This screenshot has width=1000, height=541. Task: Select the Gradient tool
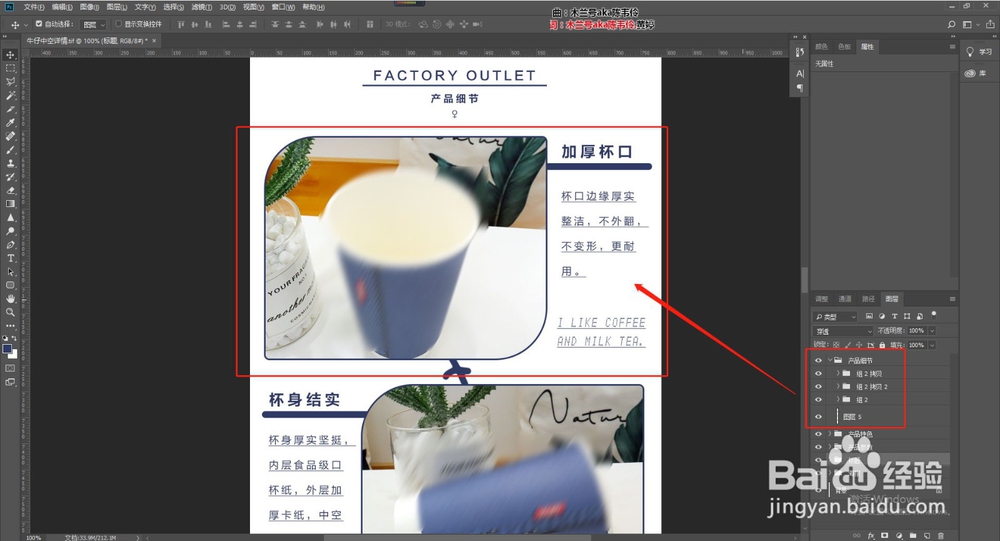click(11, 204)
